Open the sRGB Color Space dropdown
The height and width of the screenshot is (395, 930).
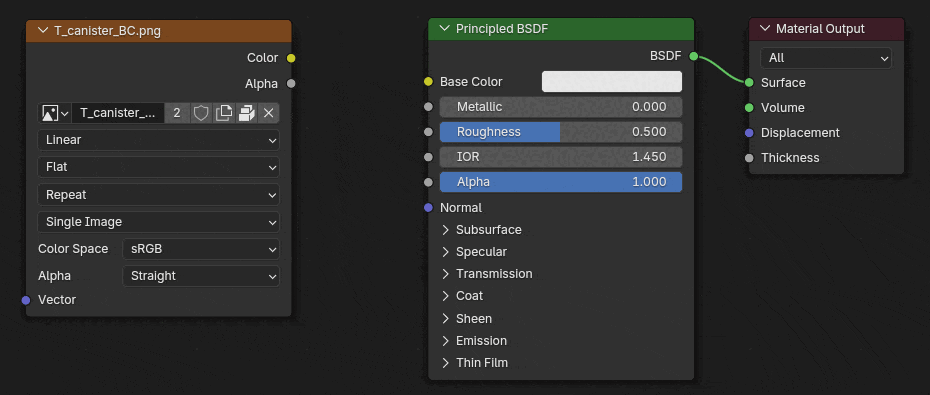click(x=201, y=249)
